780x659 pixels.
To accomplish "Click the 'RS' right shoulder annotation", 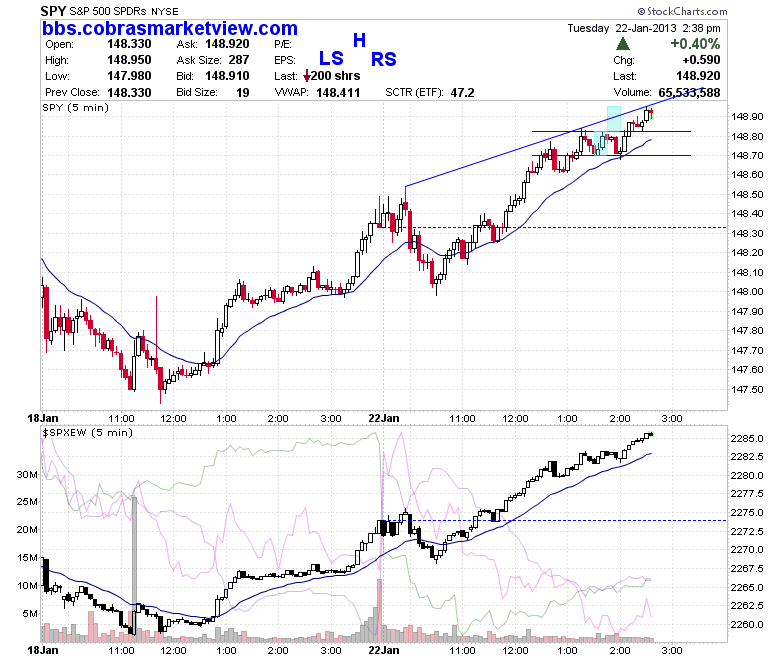I will [x=384, y=60].
